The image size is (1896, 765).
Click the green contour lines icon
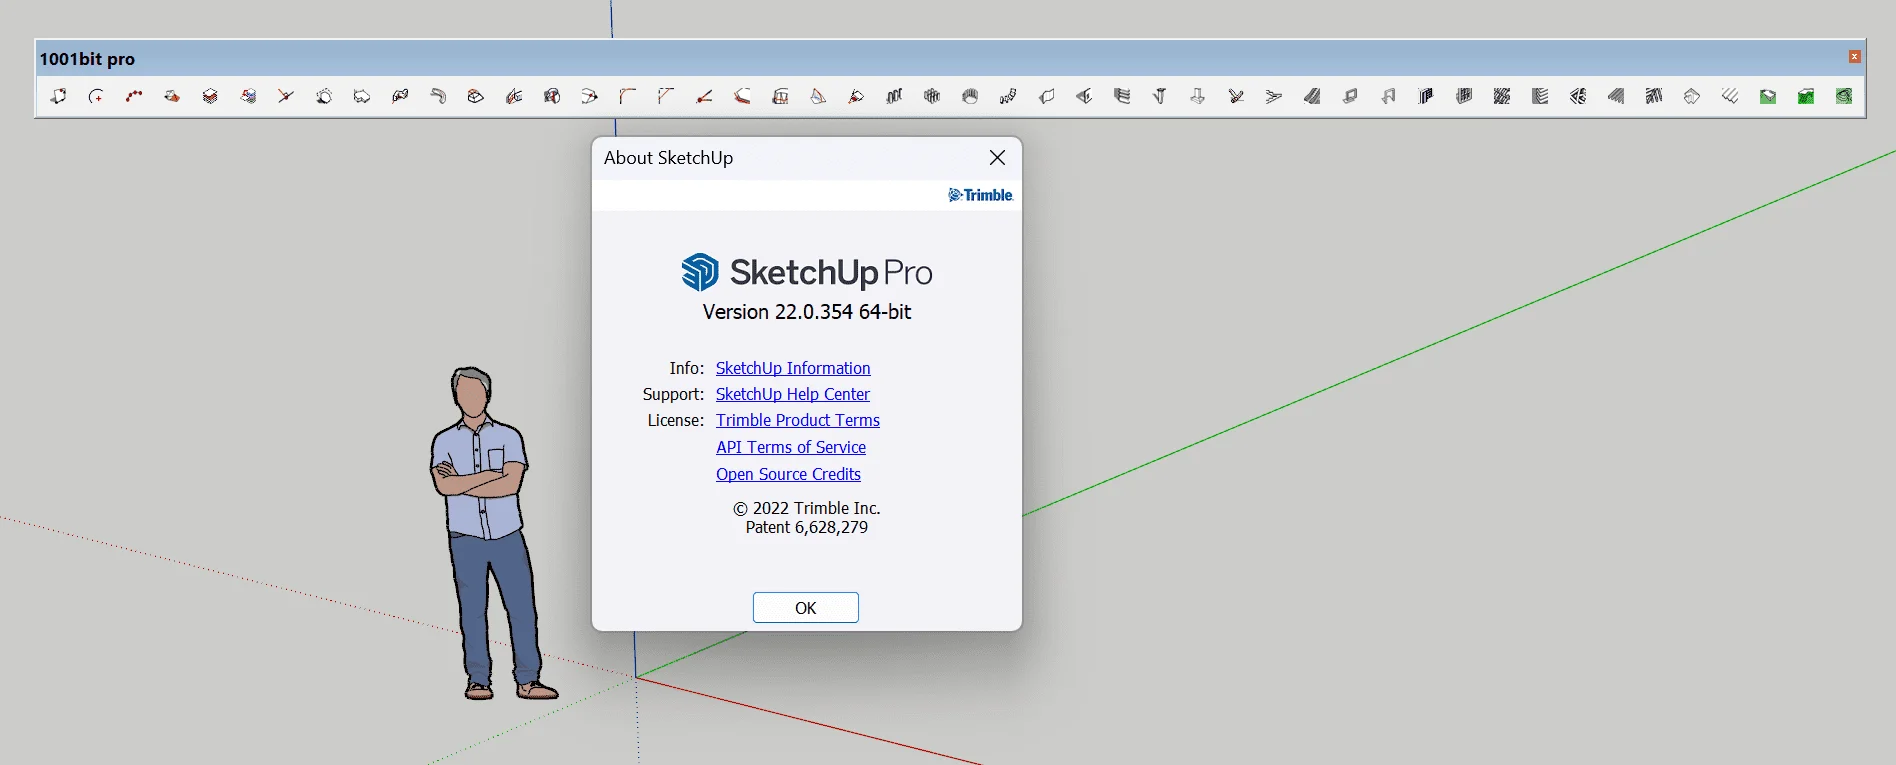1844,96
